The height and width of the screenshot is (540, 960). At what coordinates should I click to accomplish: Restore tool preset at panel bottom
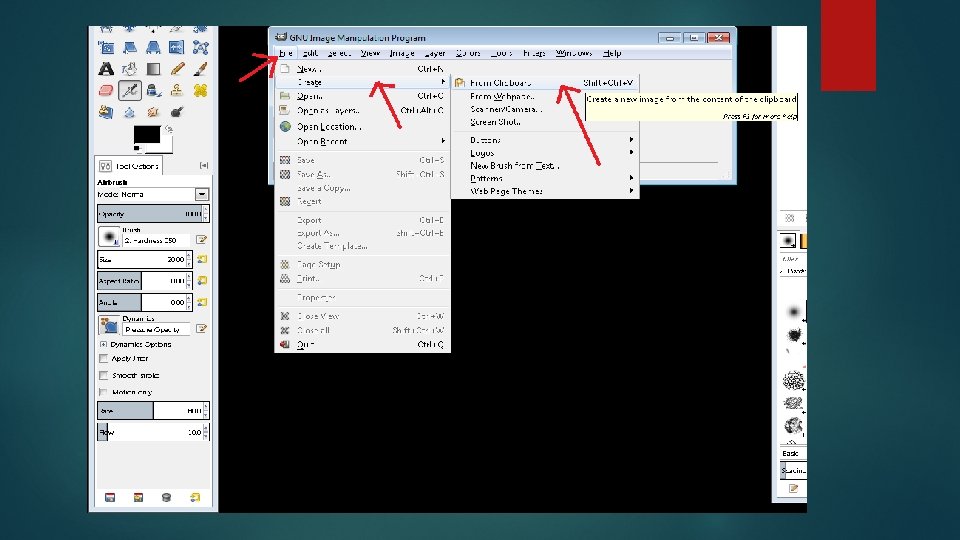pos(138,497)
